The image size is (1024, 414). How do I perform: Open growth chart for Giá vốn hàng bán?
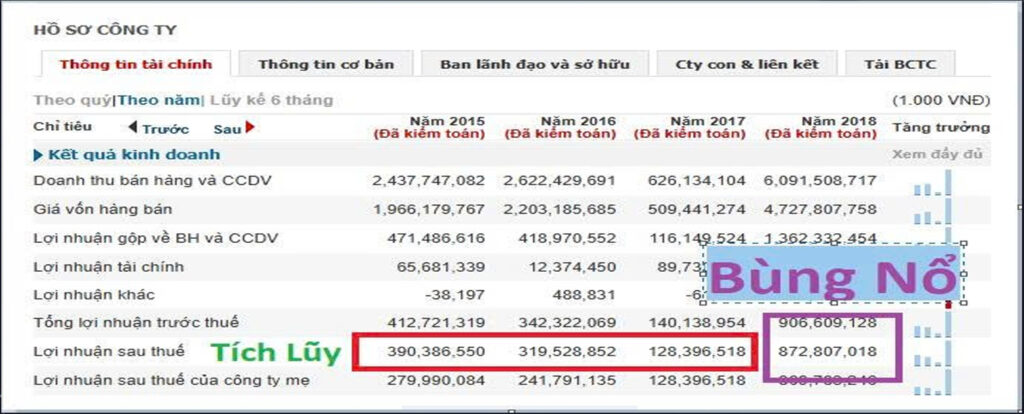pyautogui.click(x=933, y=212)
